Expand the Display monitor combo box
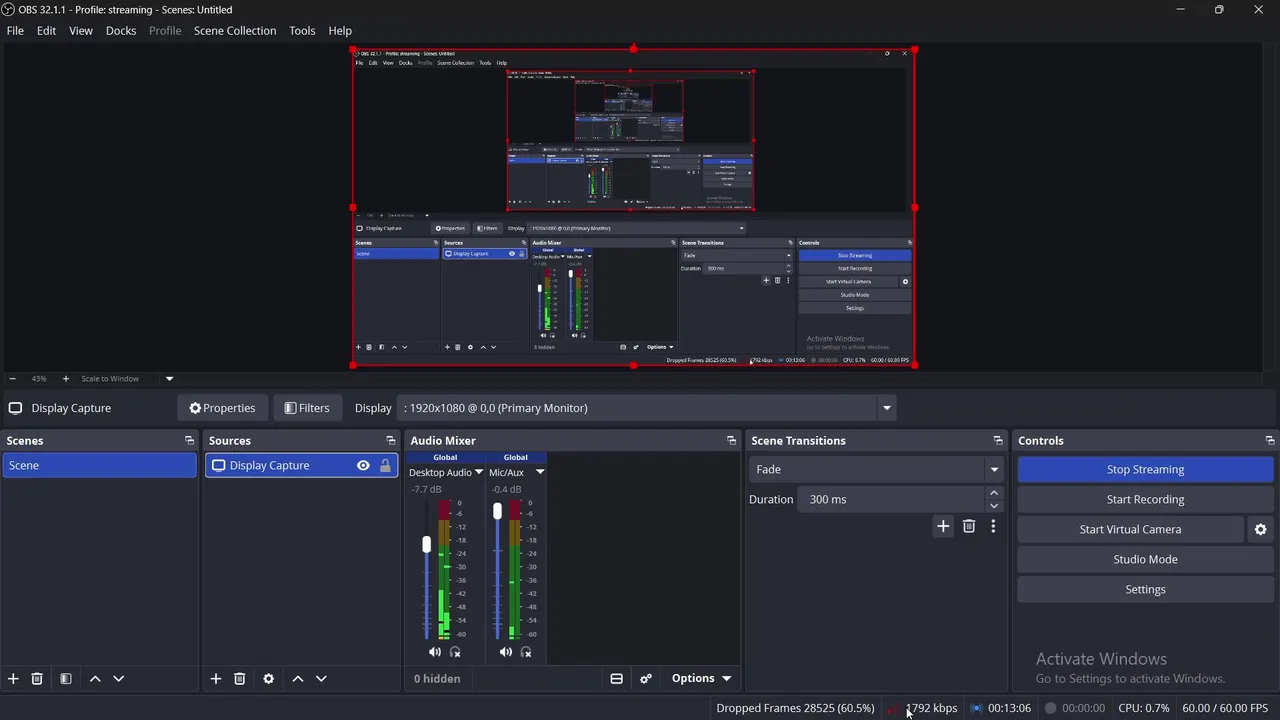The width and height of the screenshot is (1280, 720). [886, 408]
